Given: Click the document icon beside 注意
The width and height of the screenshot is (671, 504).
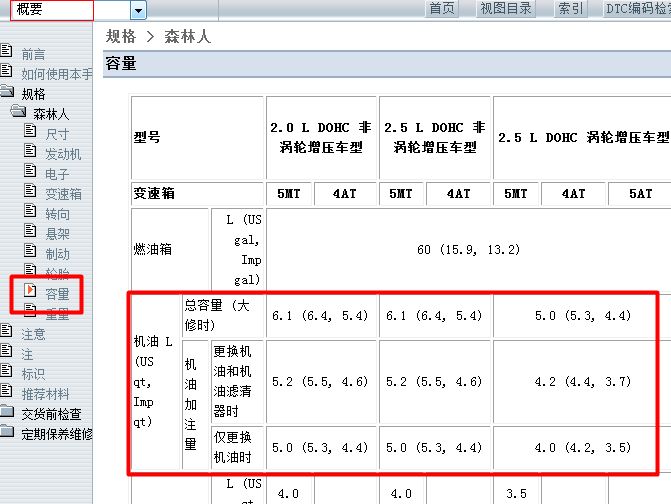Looking at the screenshot, I should [6, 330].
